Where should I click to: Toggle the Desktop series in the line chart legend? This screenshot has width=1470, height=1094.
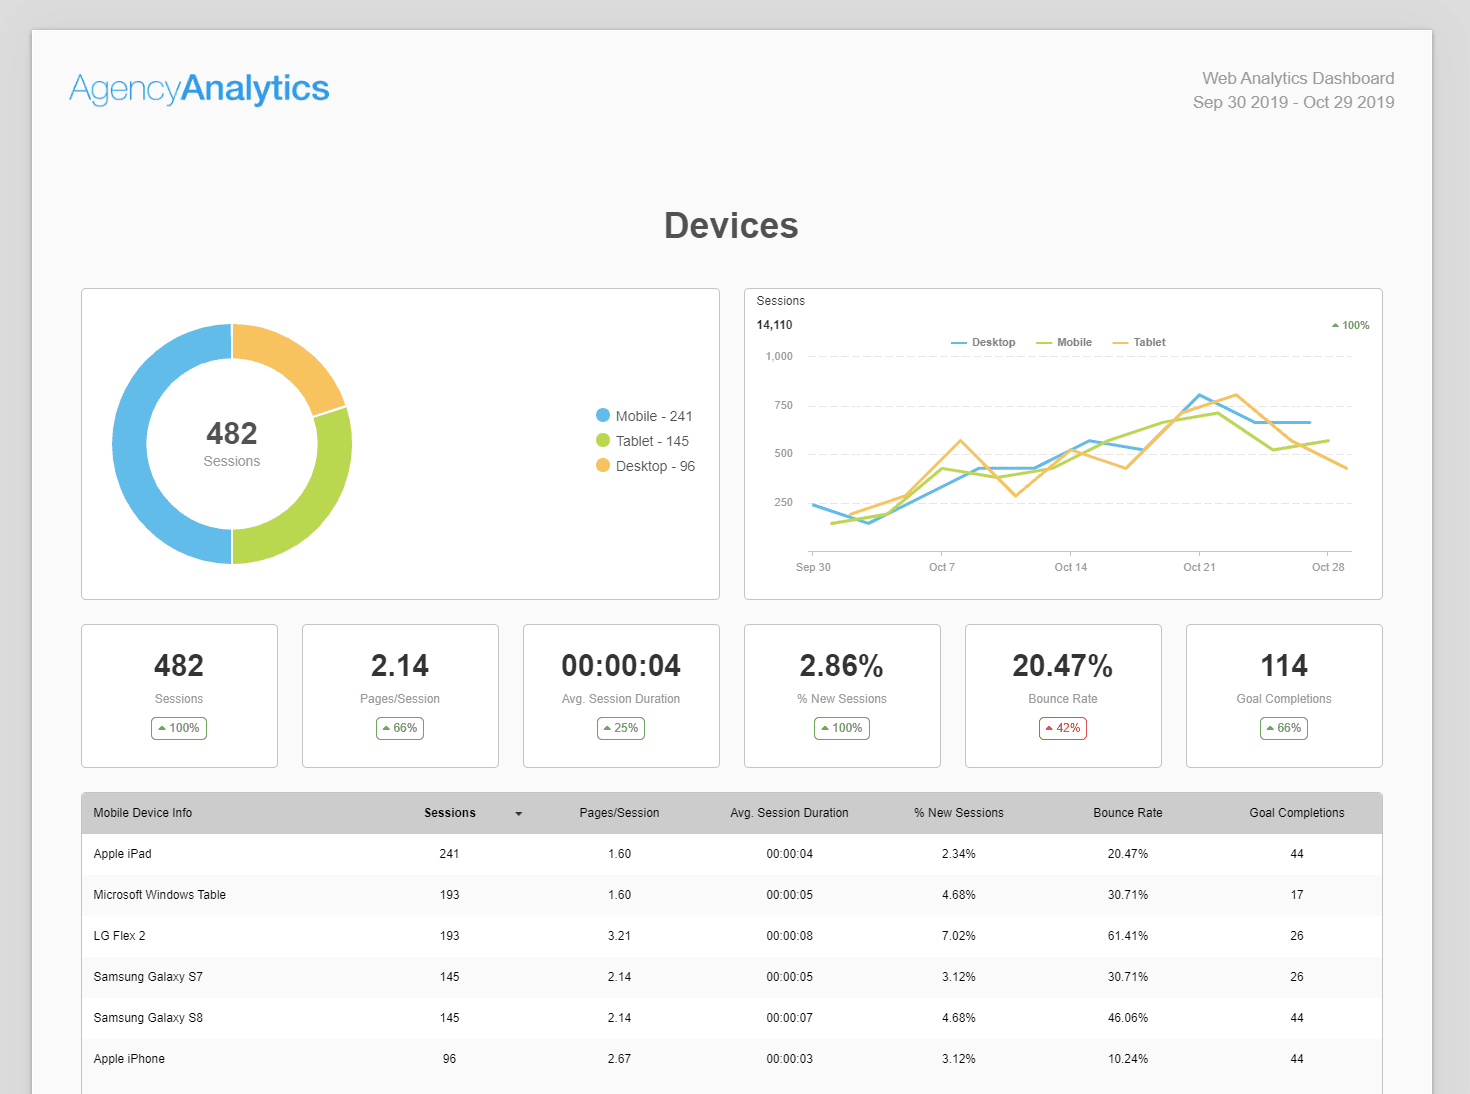[x=984, y=342]
